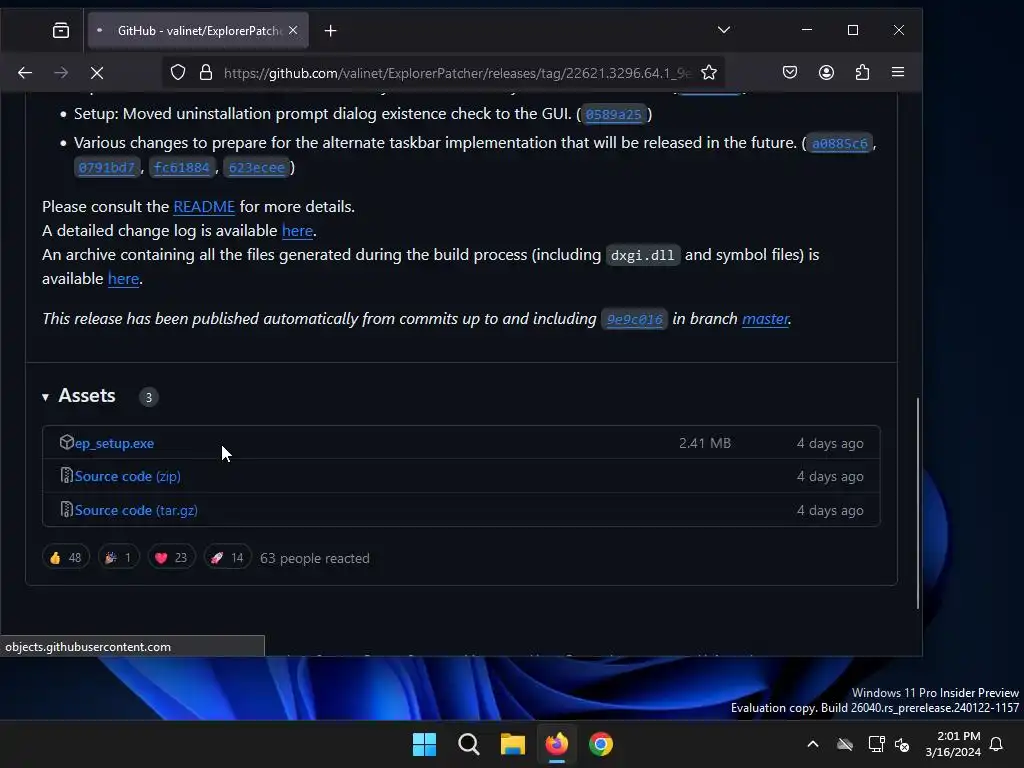Open the list all tabs chevron
The image size is (1024, 768).
tap(724, 30)
